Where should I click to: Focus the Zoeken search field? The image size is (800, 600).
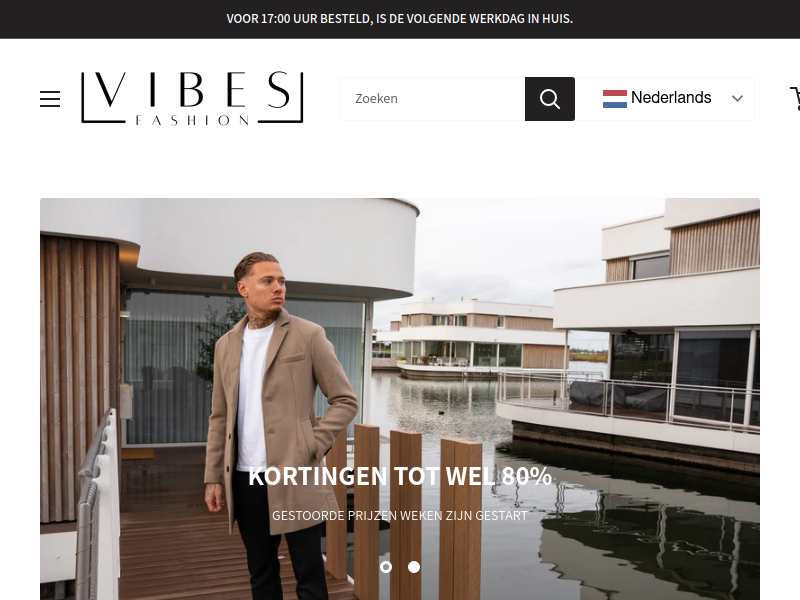tap(433, 99)
